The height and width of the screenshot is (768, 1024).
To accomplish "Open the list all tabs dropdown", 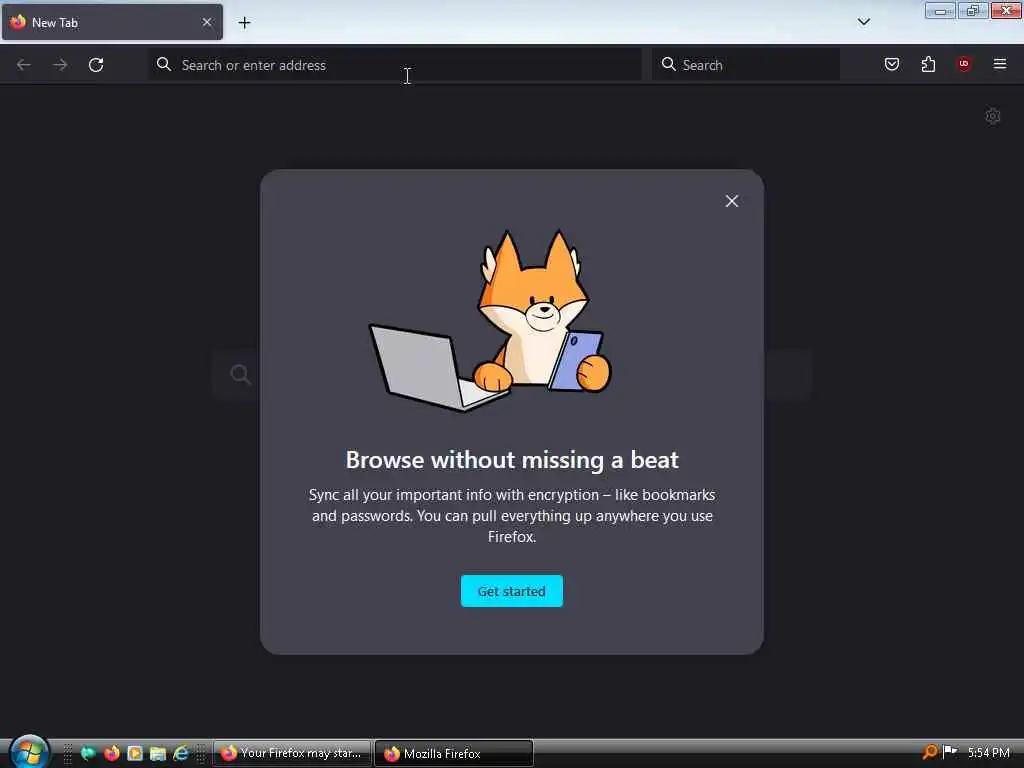I will coord(863,22).
